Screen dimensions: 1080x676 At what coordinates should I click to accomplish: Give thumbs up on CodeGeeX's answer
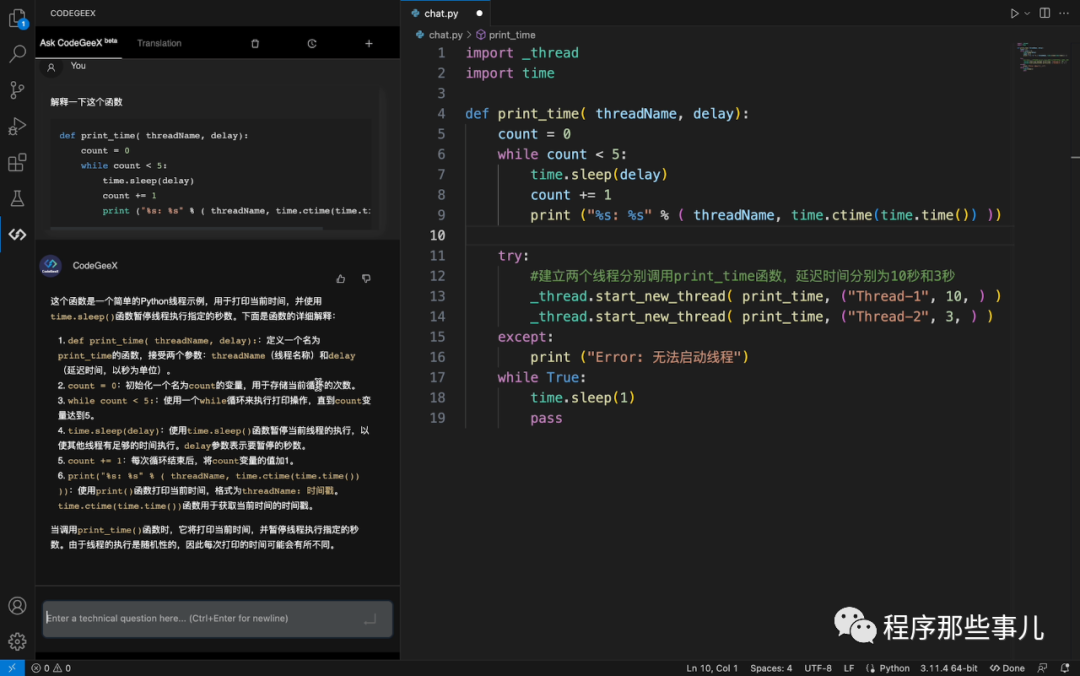340,279
